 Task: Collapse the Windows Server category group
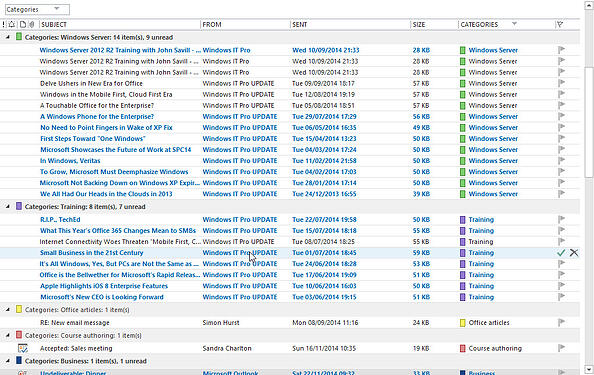(x=8, y=37)
